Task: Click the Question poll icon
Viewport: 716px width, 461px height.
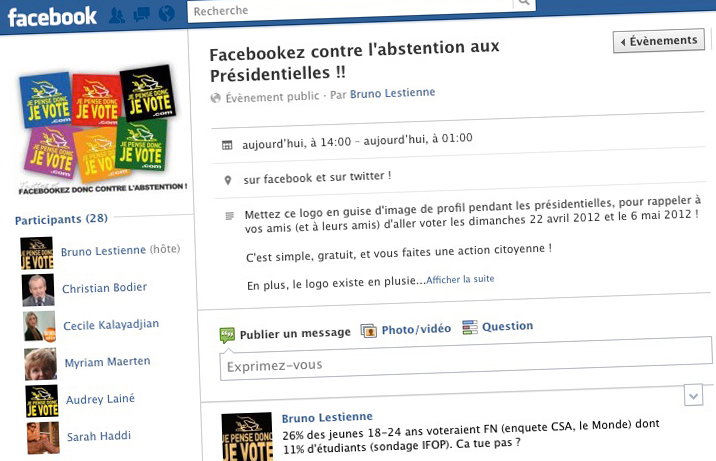Action: pyautogui.click(x=469, y=327)
